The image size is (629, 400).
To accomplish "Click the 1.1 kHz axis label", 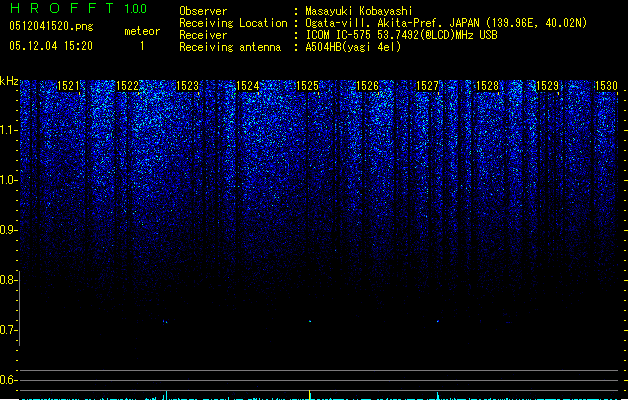I will (8, 130).
